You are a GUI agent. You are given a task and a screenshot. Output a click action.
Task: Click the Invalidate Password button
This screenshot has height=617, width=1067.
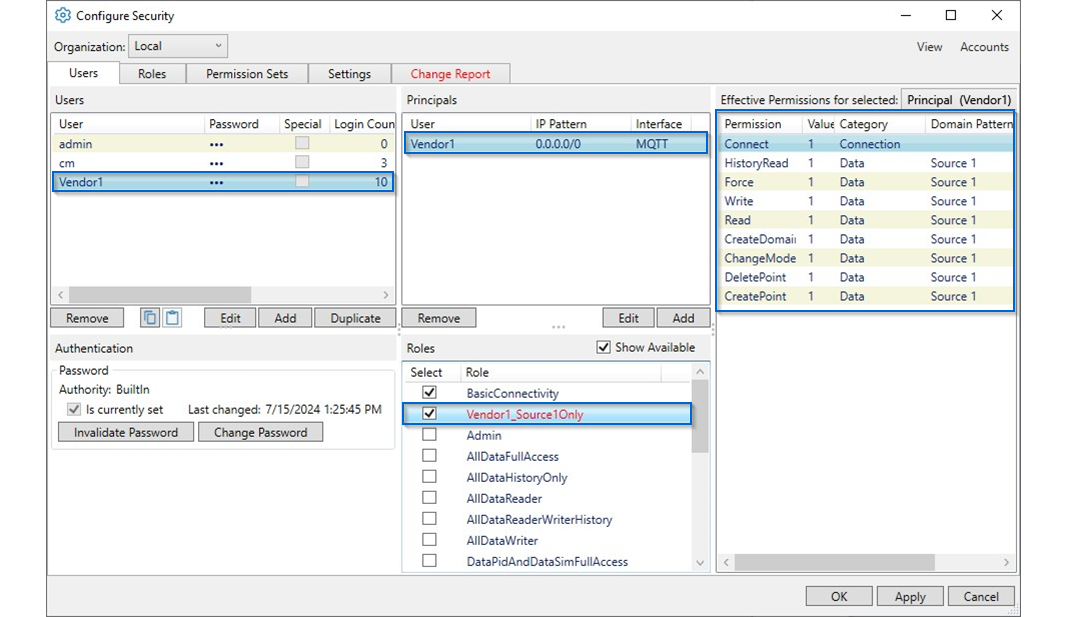[x=125, y=431]
